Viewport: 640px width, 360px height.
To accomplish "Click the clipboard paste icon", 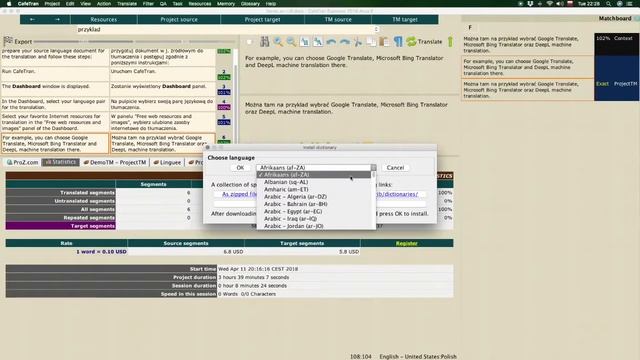I will point(384,41).
